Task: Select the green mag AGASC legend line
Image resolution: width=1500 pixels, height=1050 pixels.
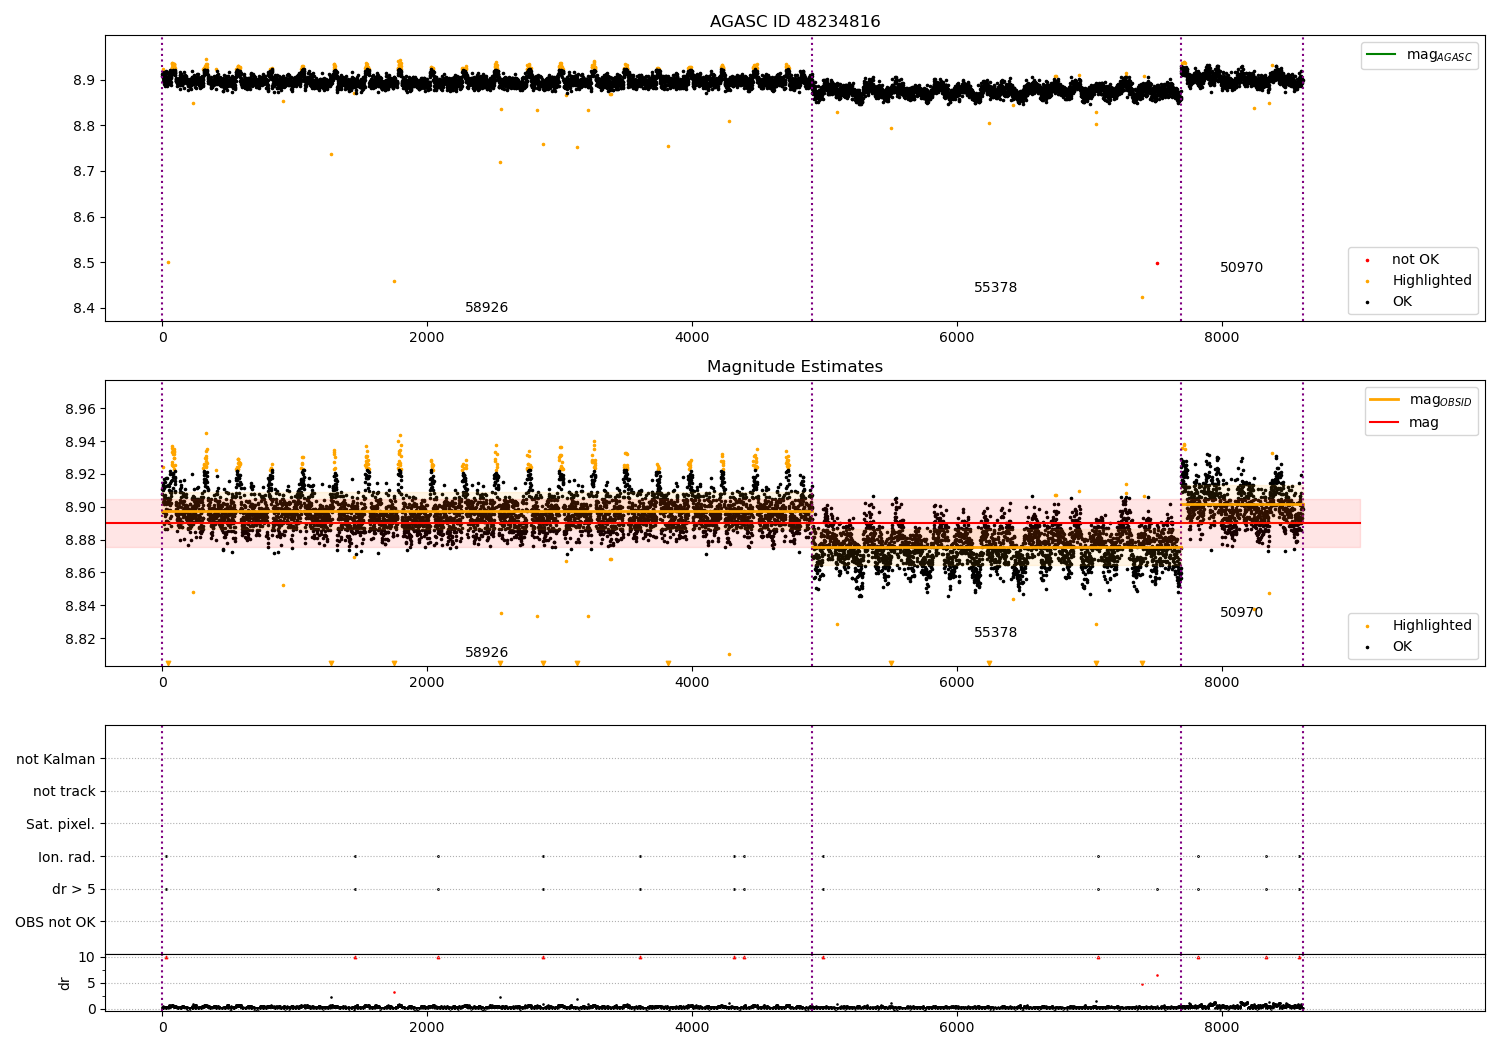Action: (1382, 54)
